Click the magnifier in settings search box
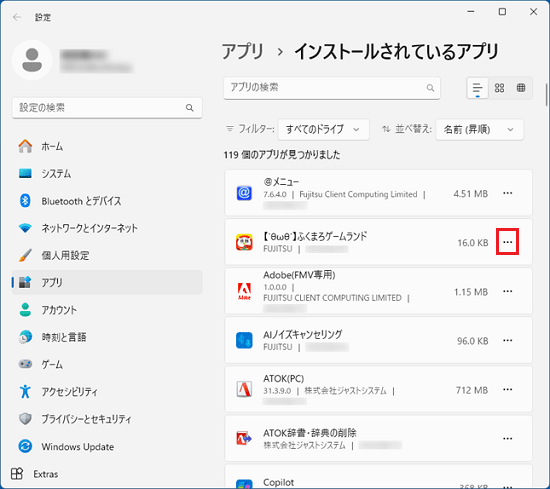This screenshot has height=489, width=550. 189,108
